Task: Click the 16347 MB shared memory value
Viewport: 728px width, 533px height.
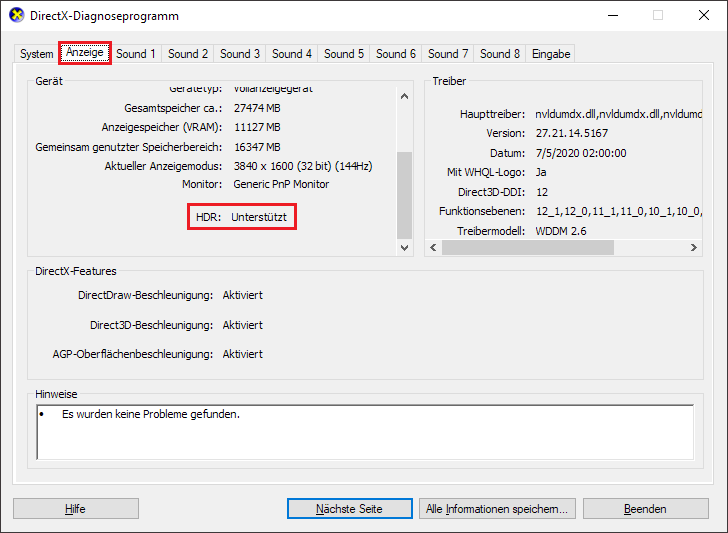Action: point(257,147)
